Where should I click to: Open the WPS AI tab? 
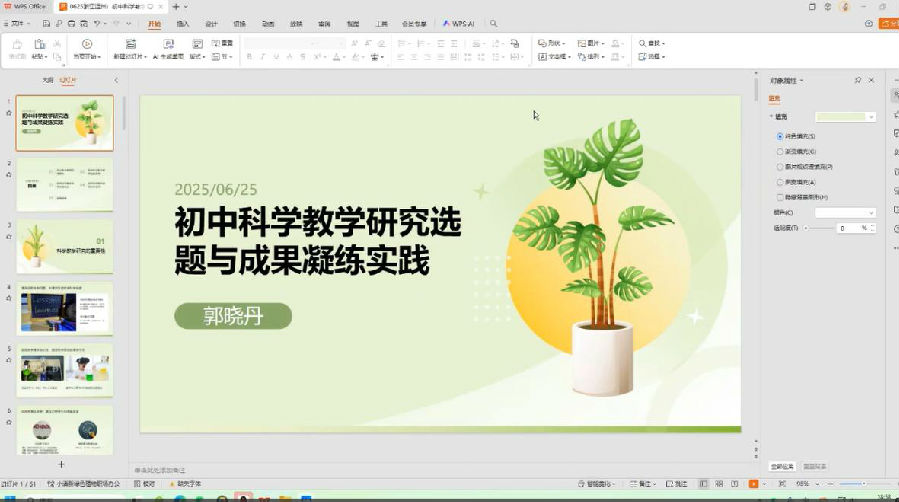pyautogui.click(x=459, y=23)
